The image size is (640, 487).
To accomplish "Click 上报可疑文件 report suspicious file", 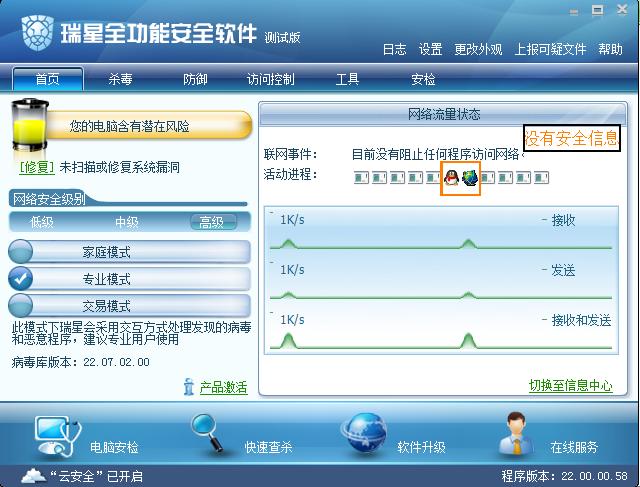I will point(550,49).
